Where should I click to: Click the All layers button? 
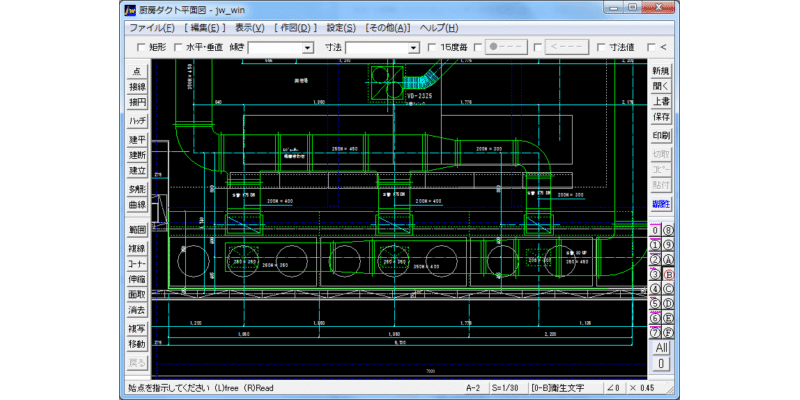tap(661, 348)
